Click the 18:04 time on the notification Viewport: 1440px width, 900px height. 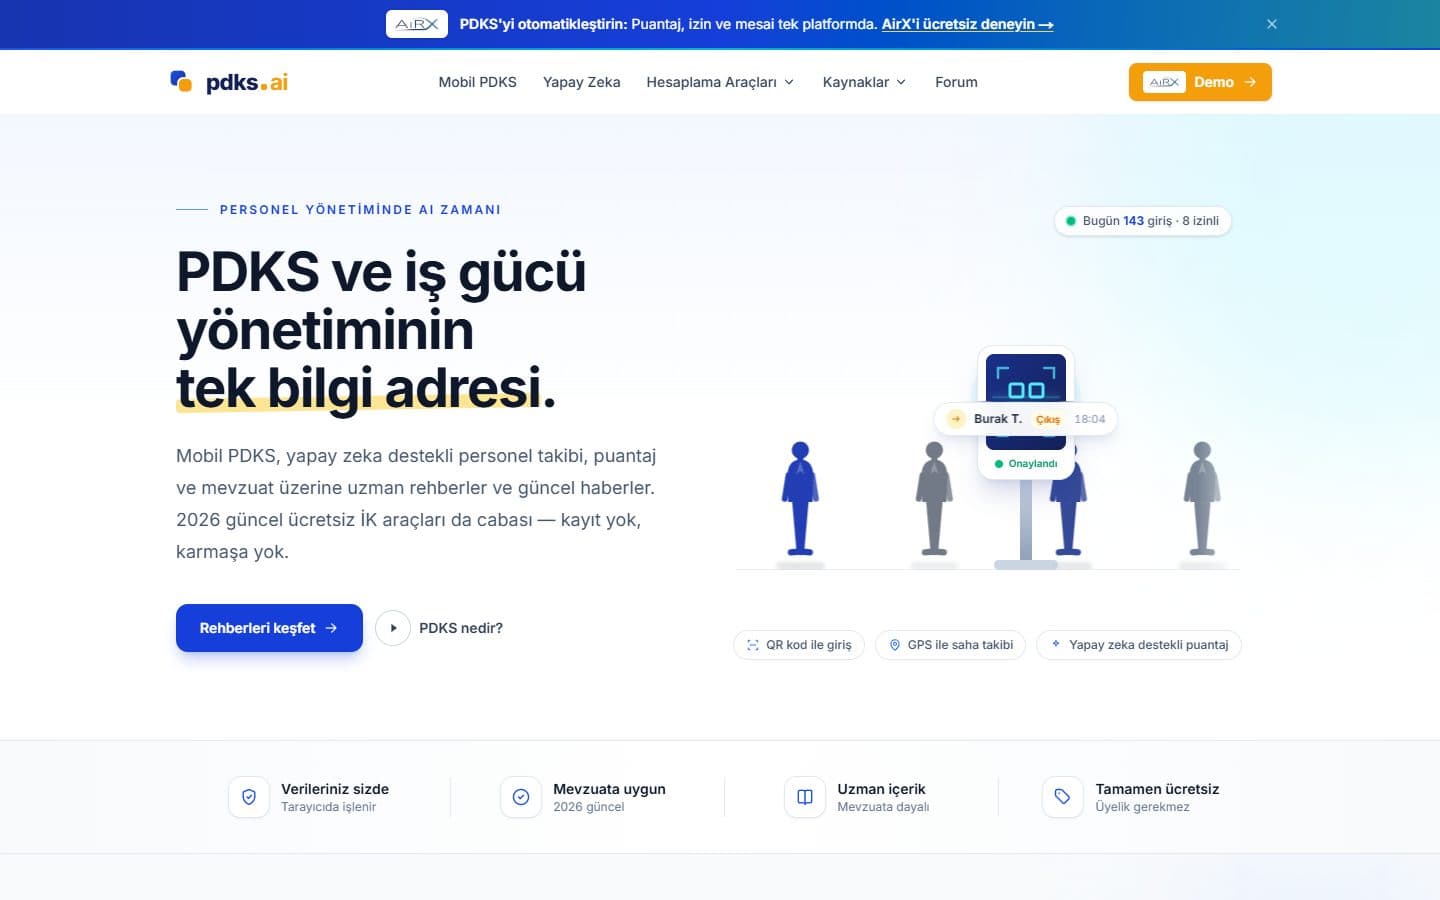tap(1090, 419)
